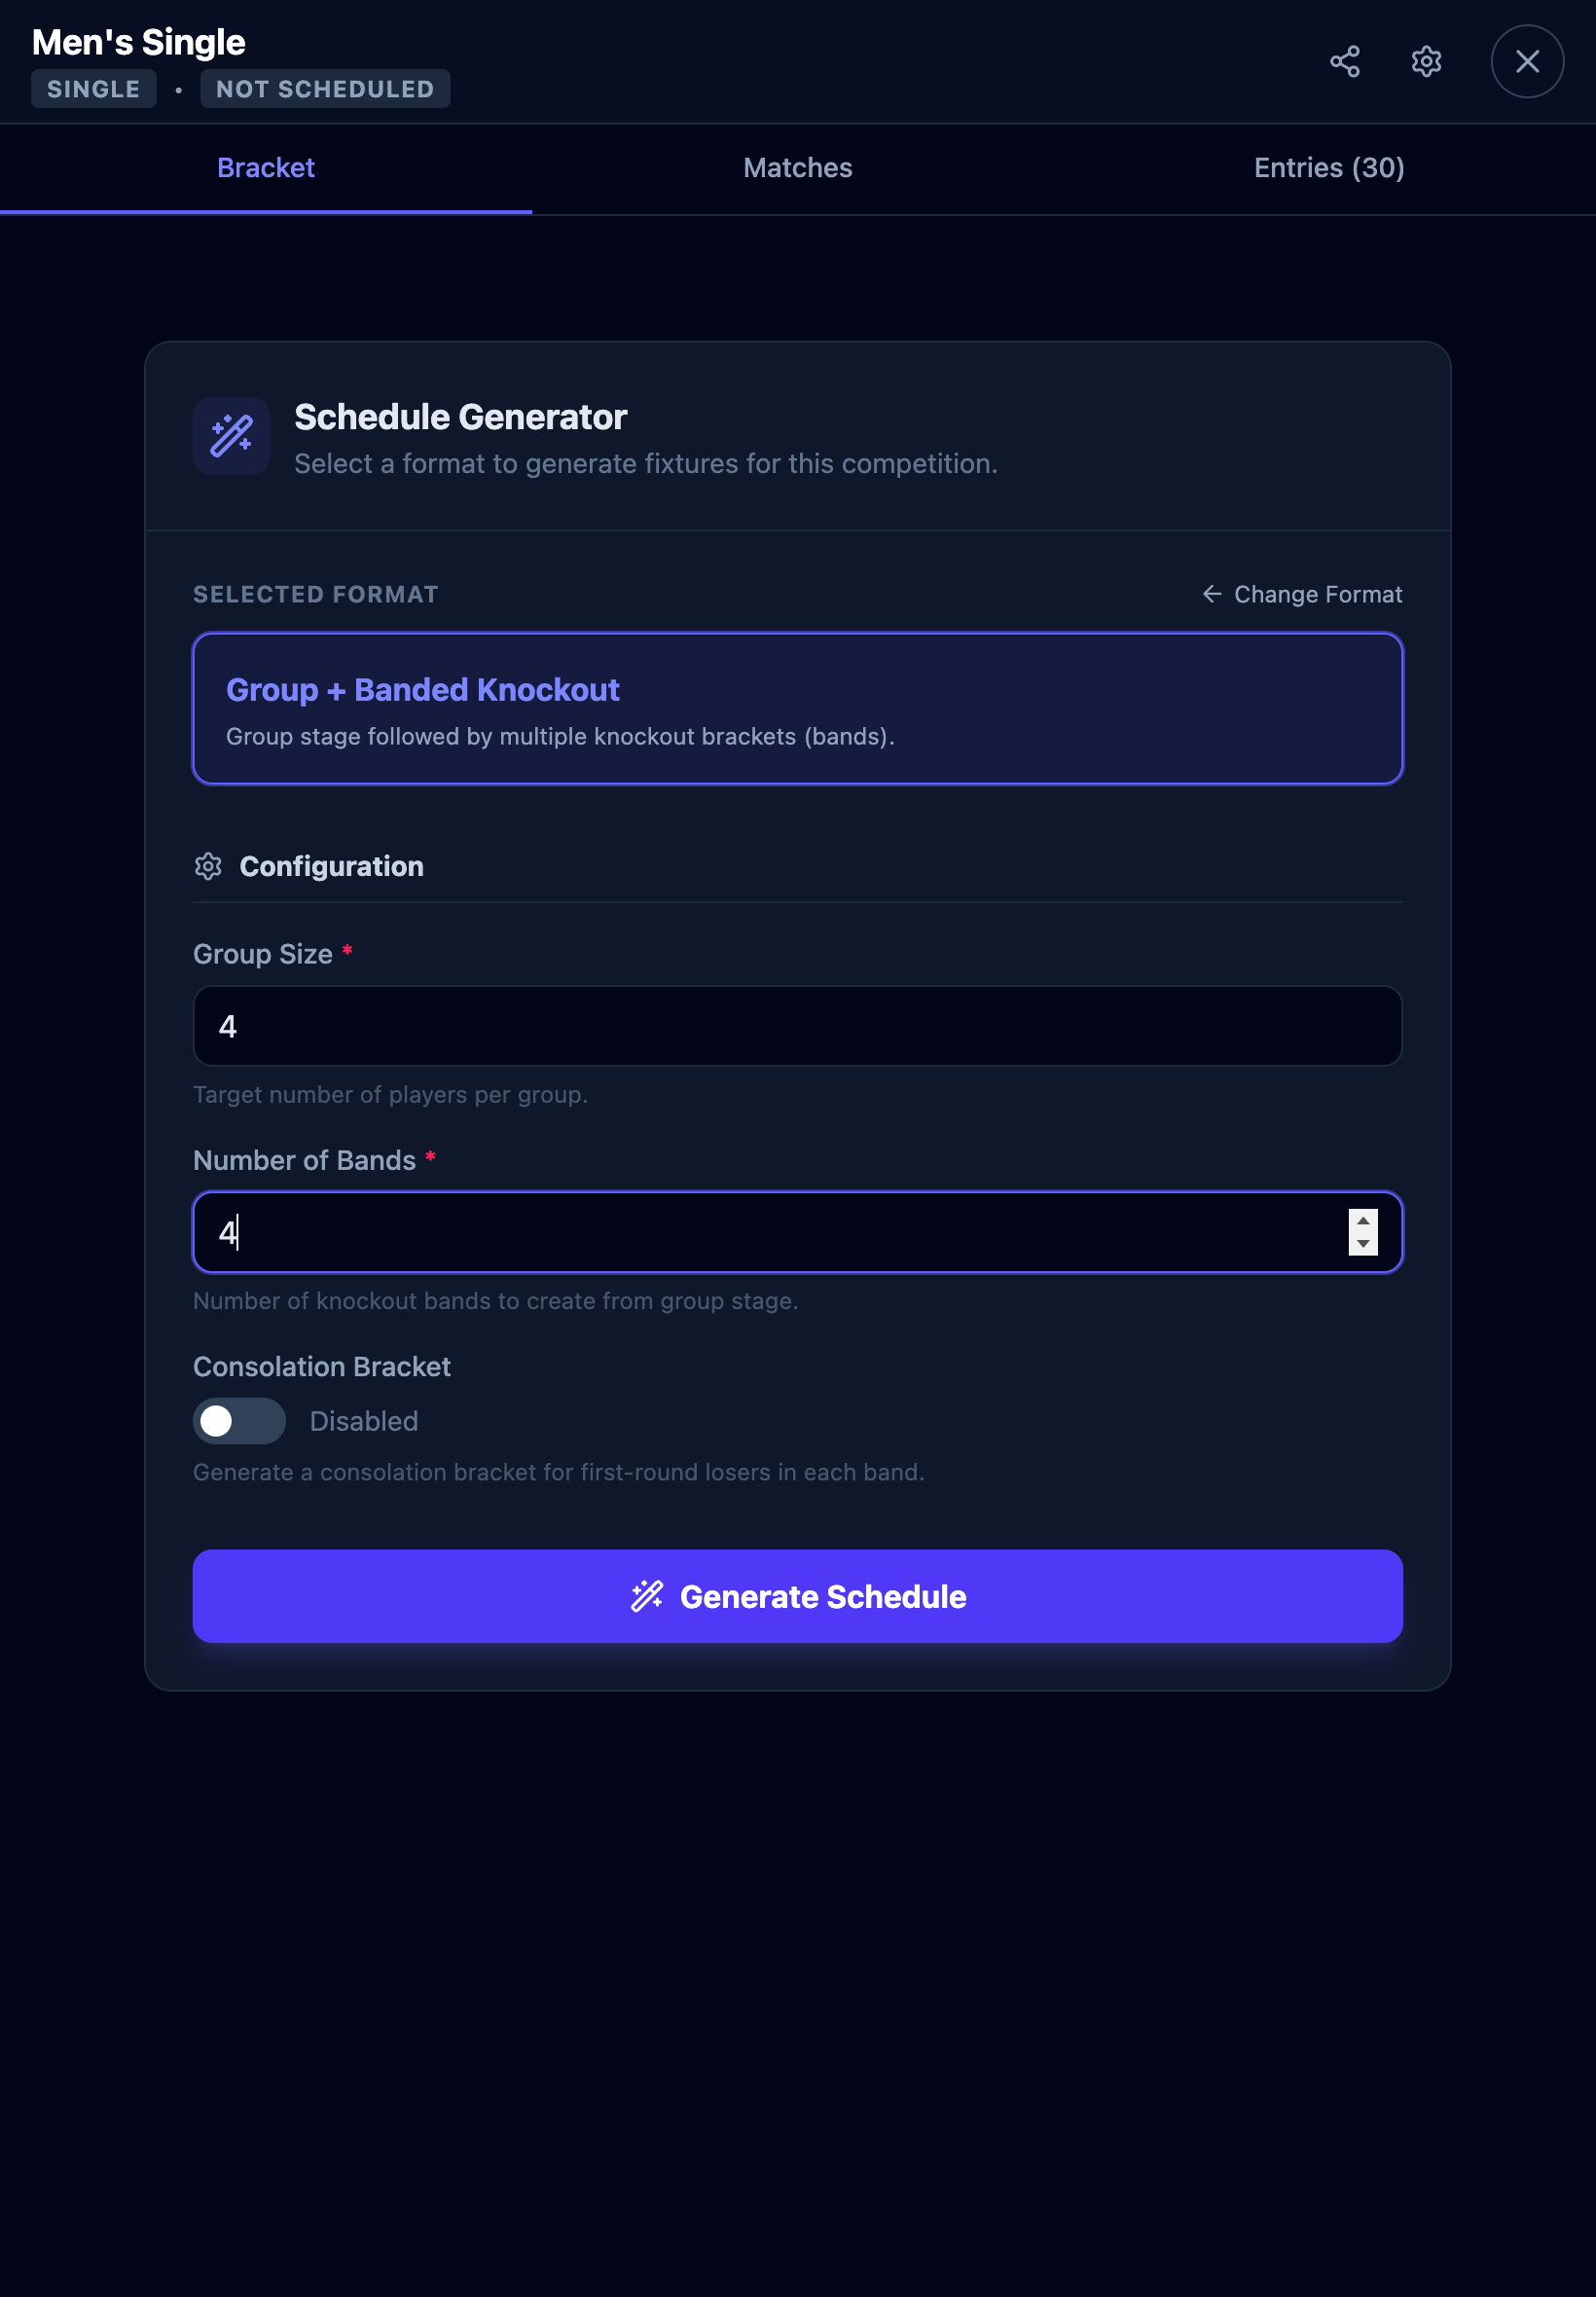Close the Men's Single panel

pyautogui.click(x=1526, y=62)
